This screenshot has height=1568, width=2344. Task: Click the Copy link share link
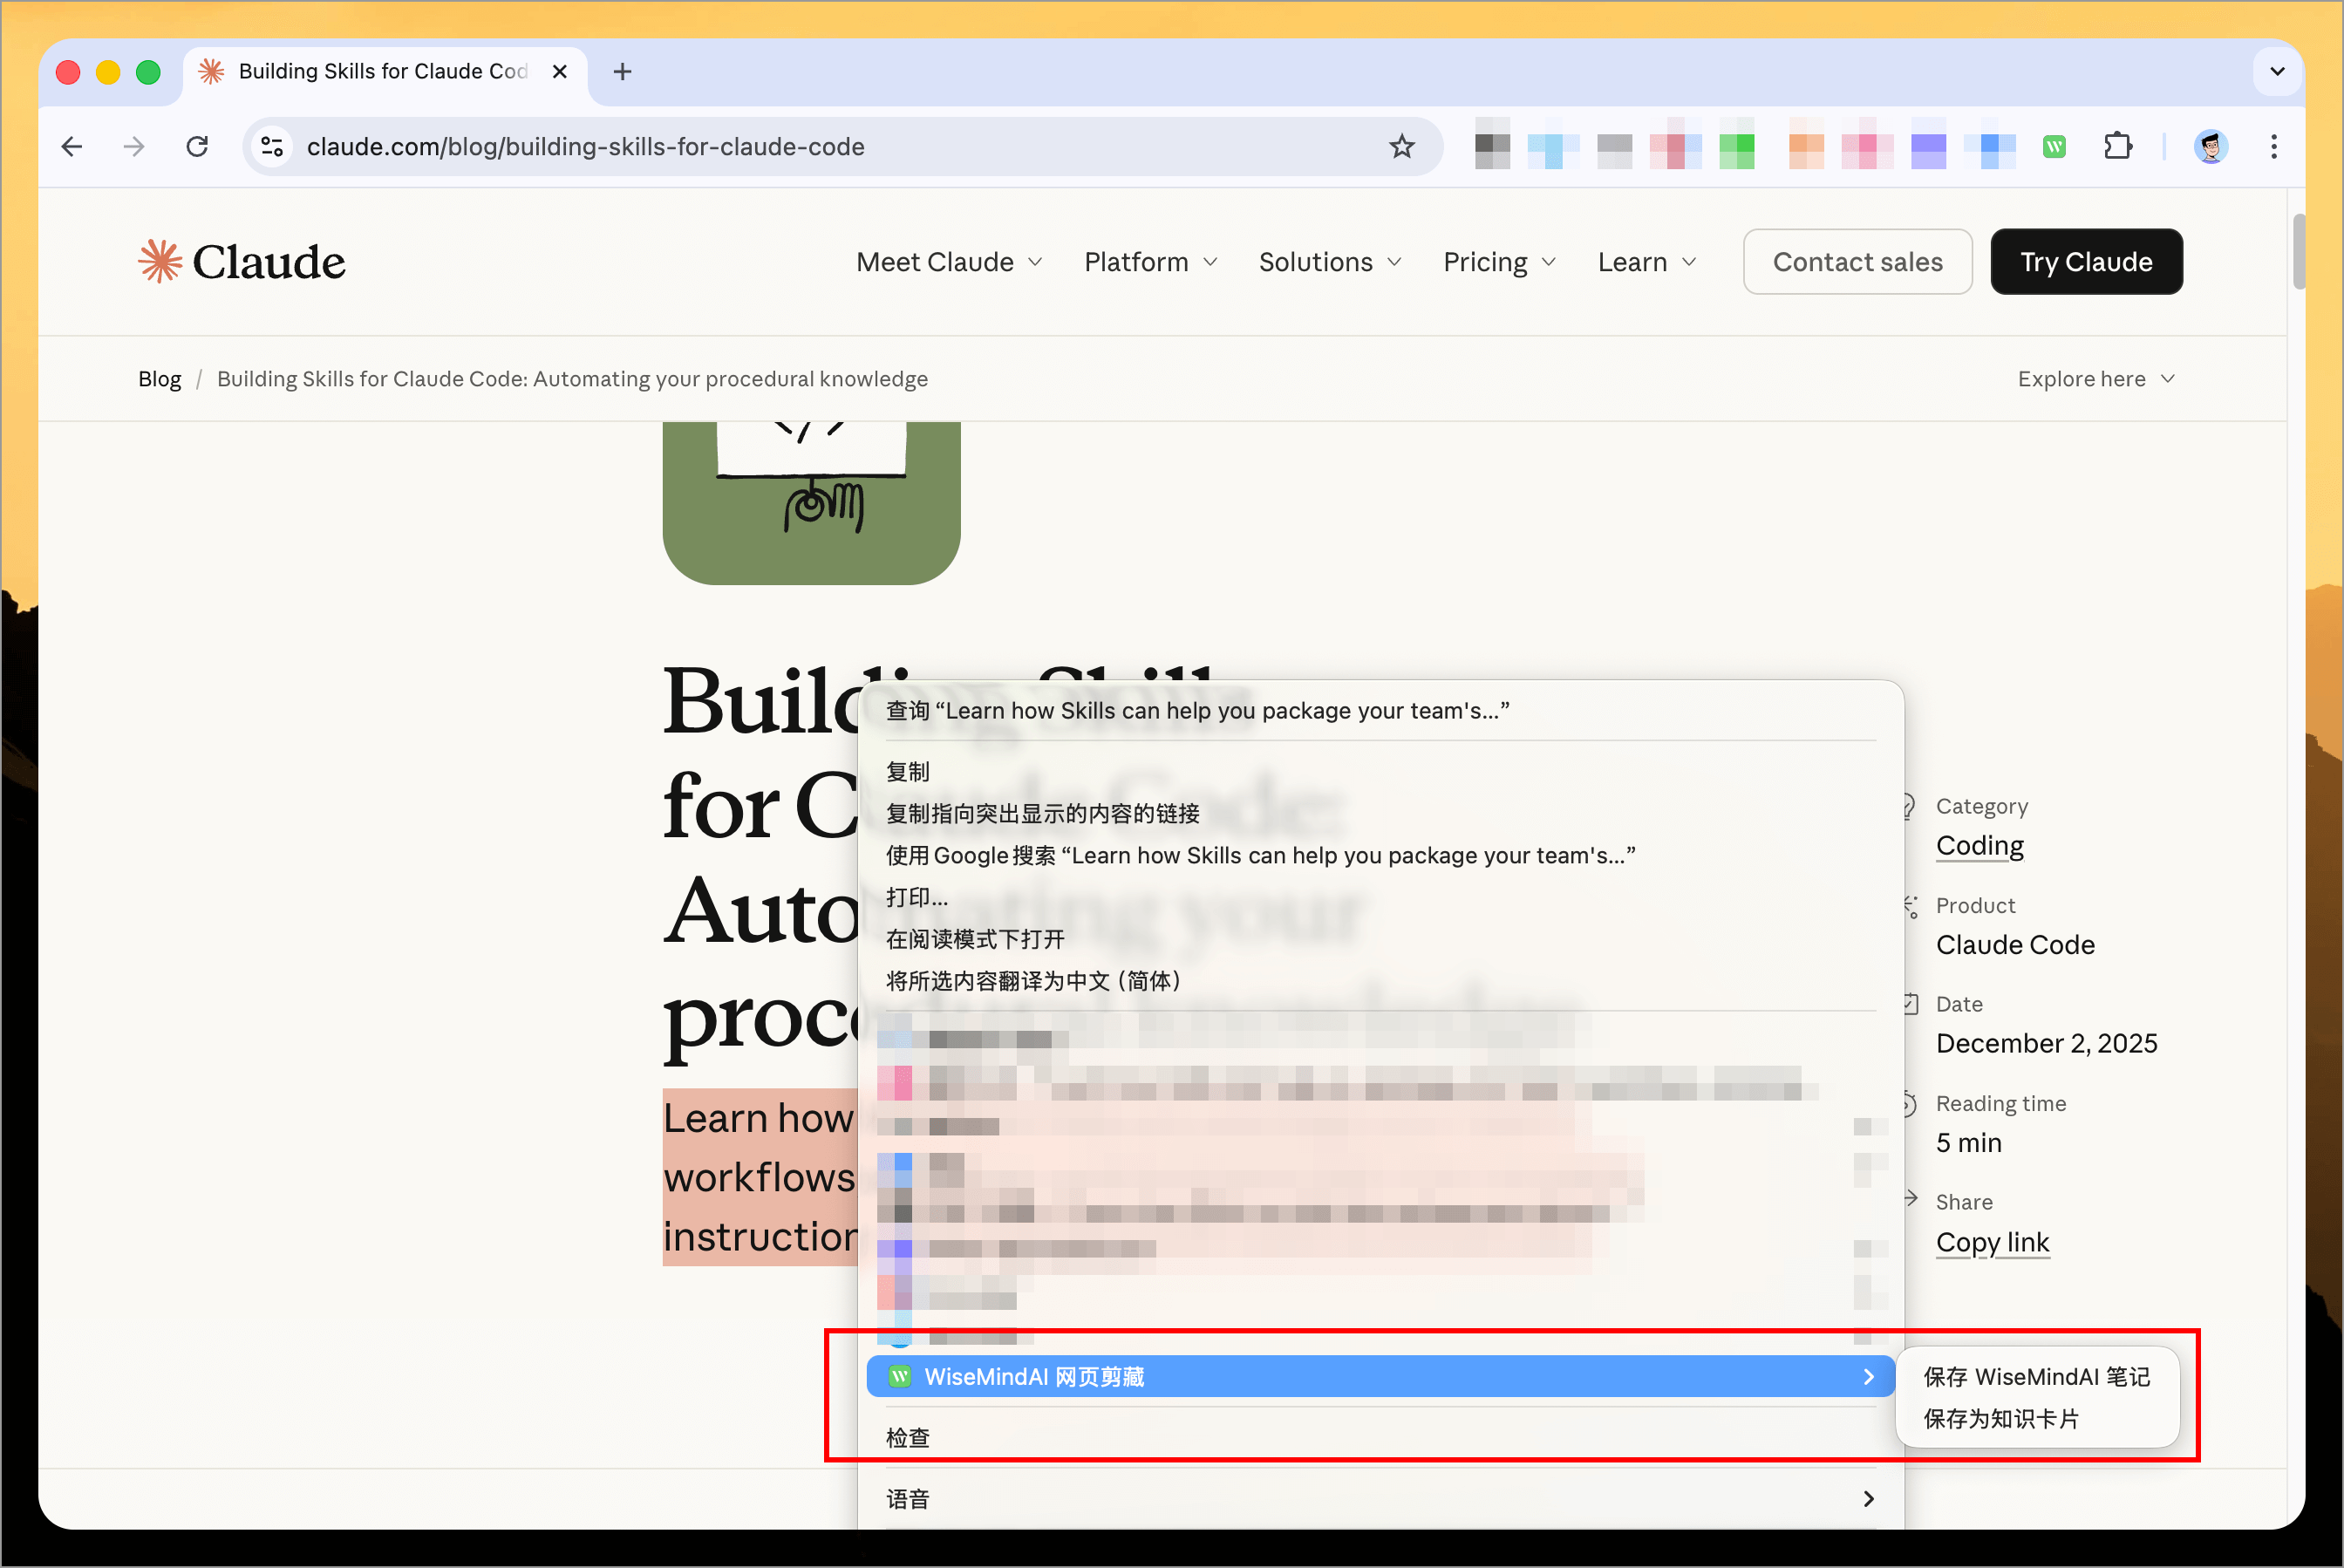1992,1242
